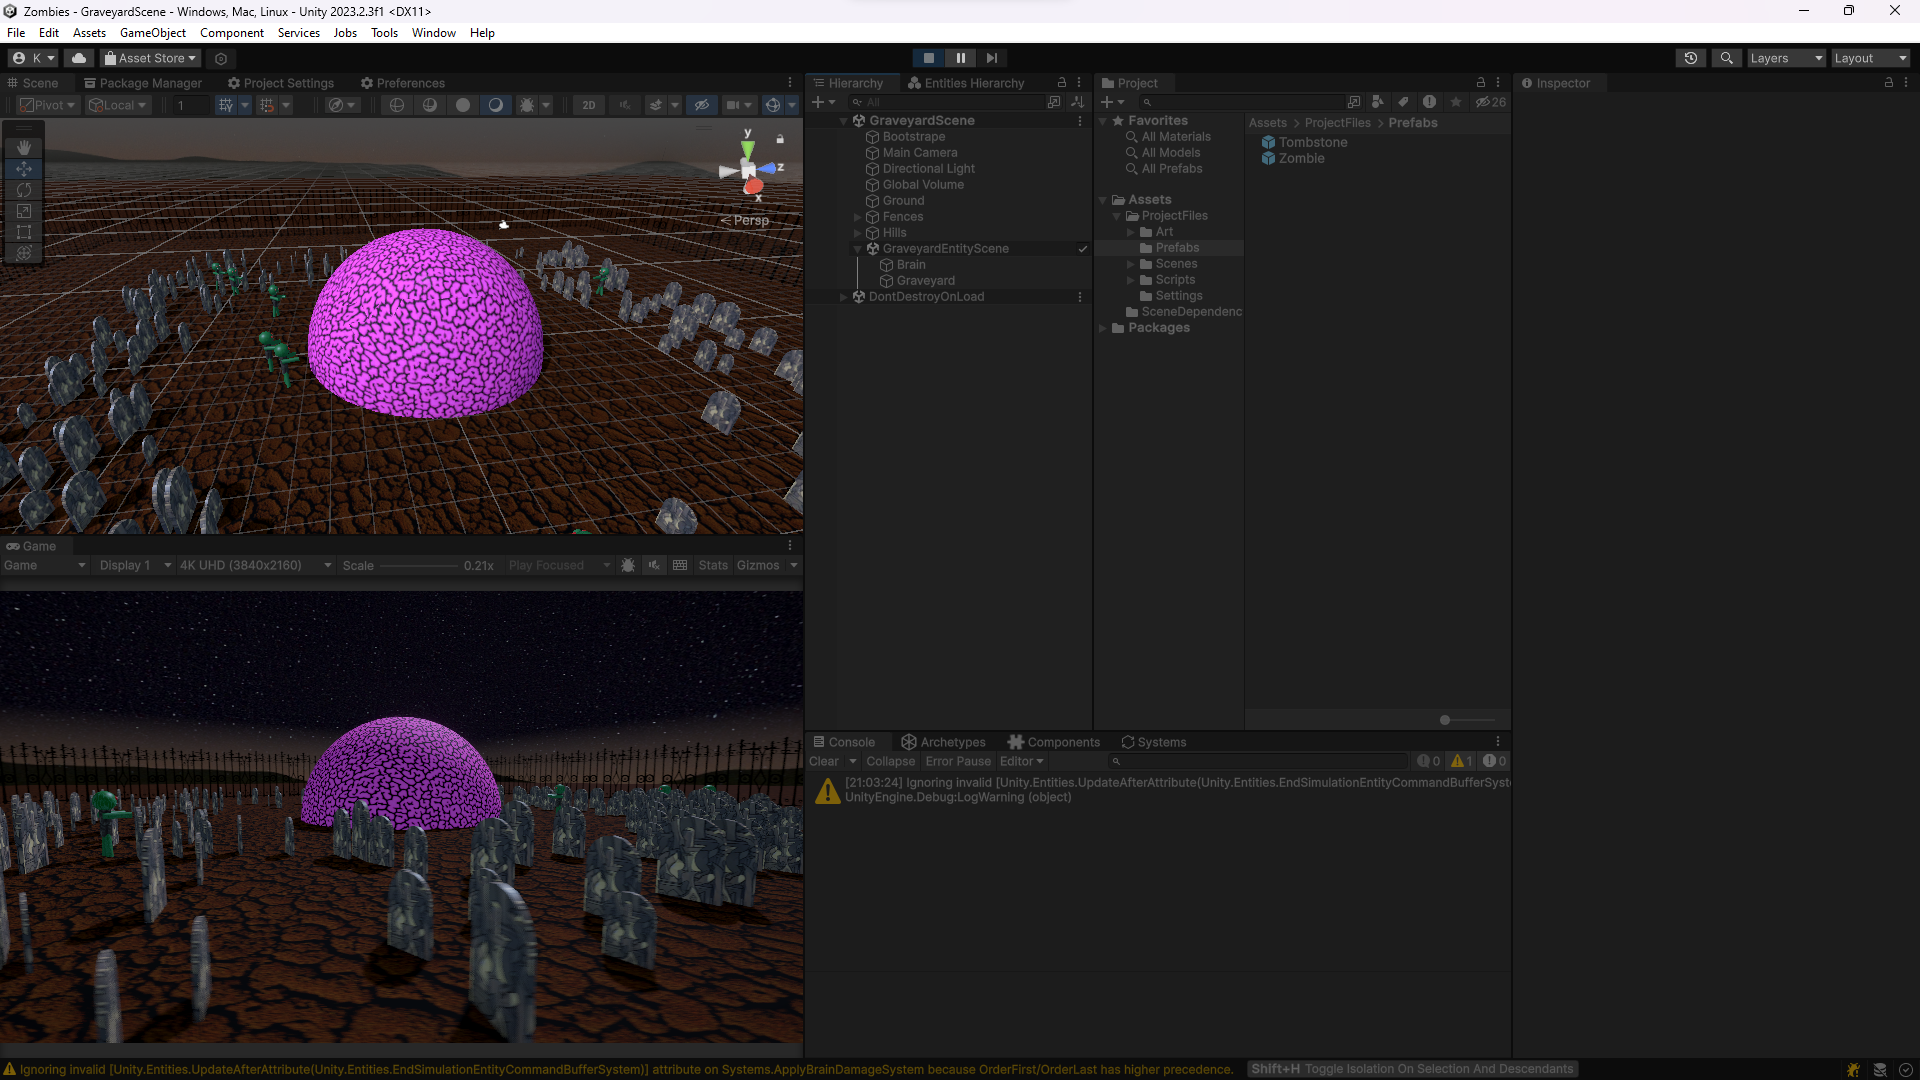Select the Rotate tool
Viewport: 1920px width, 1080px height.
(24, 190)
